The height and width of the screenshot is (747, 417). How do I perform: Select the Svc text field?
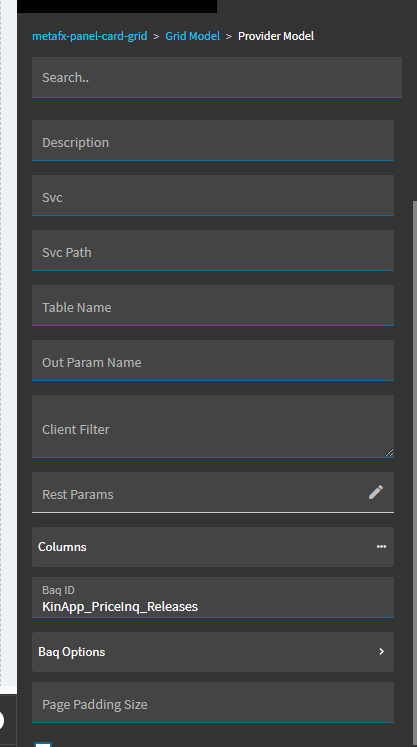(x=213, y=195)
